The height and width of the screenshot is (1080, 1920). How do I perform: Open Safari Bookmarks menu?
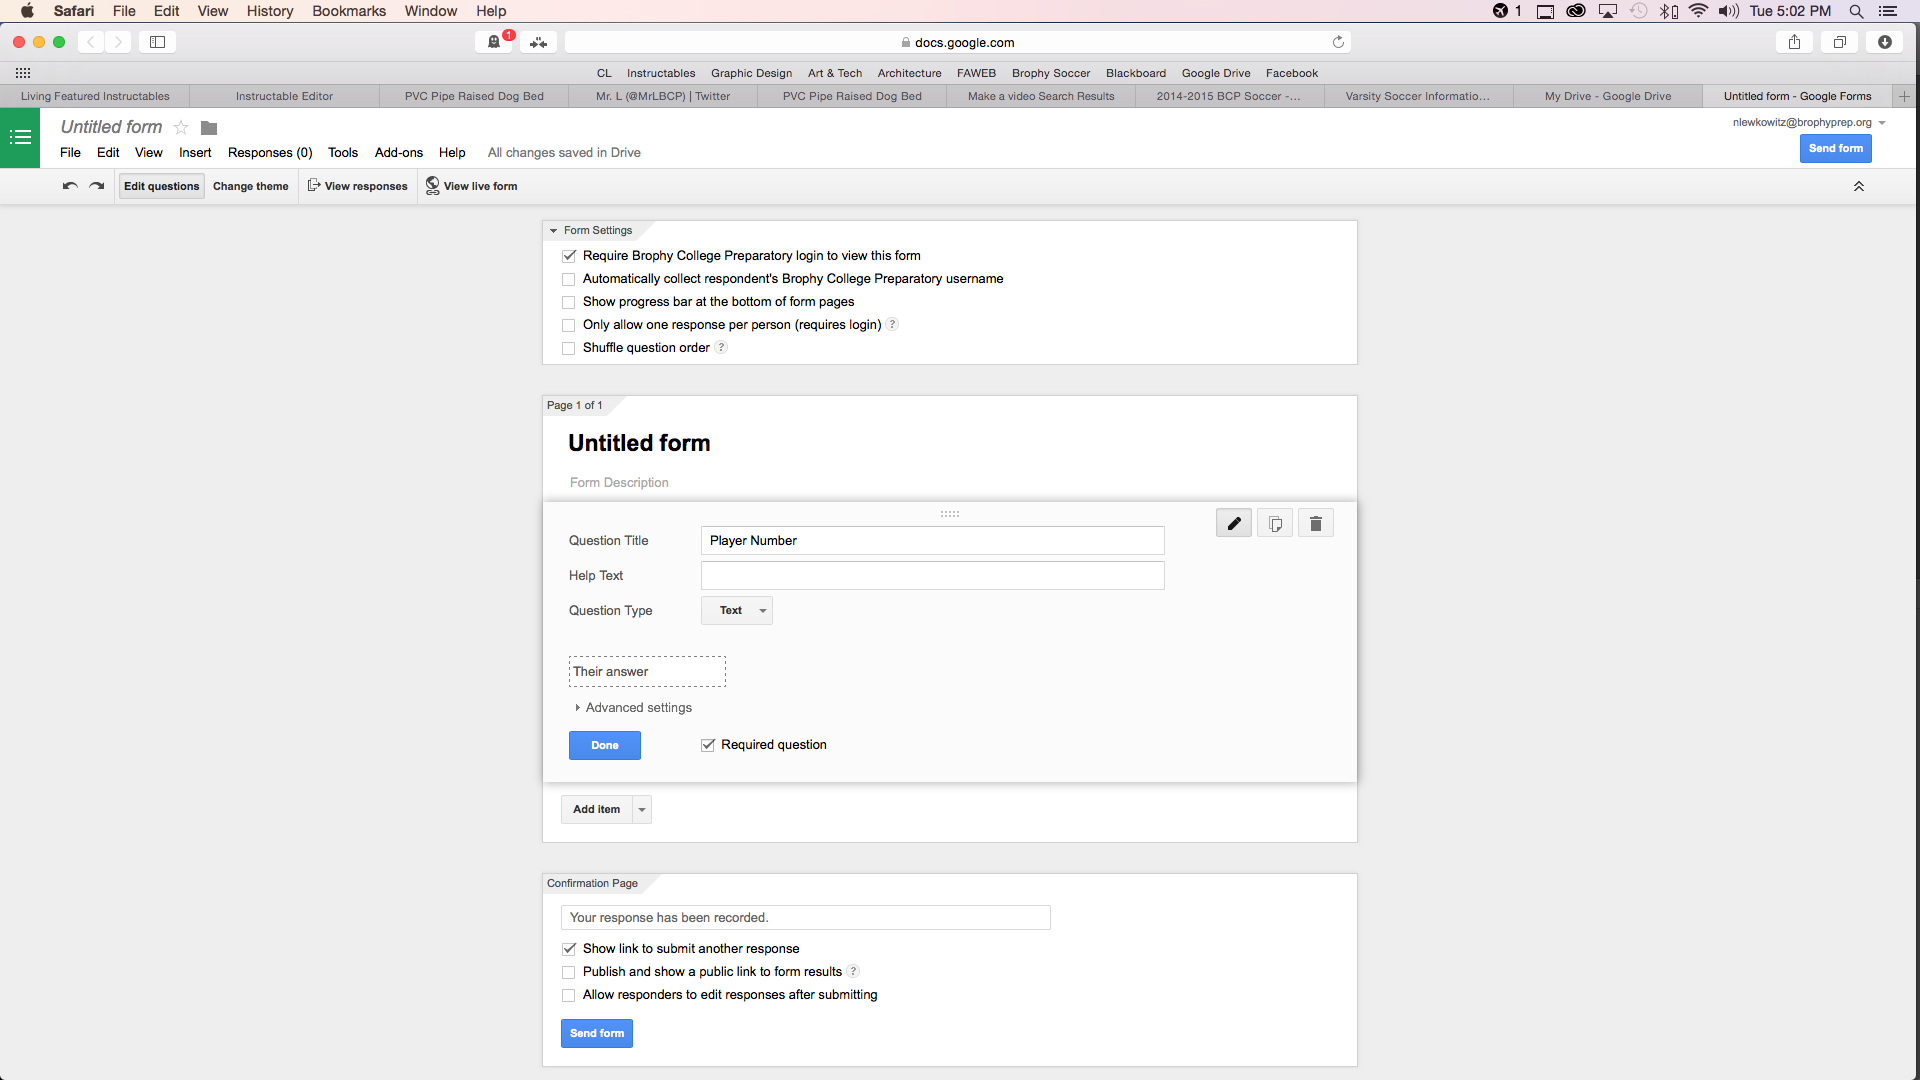[x=349, y=11]
